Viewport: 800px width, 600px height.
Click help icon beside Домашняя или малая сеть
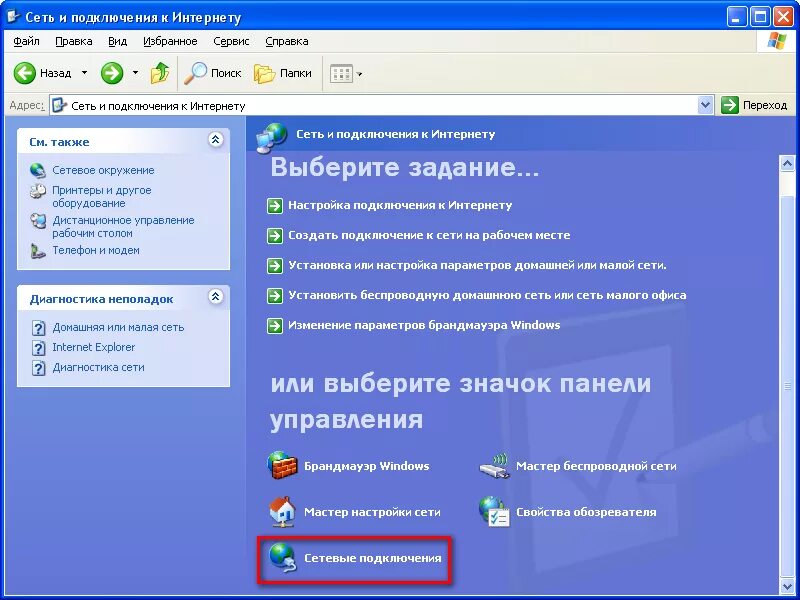tap(39, 328)
